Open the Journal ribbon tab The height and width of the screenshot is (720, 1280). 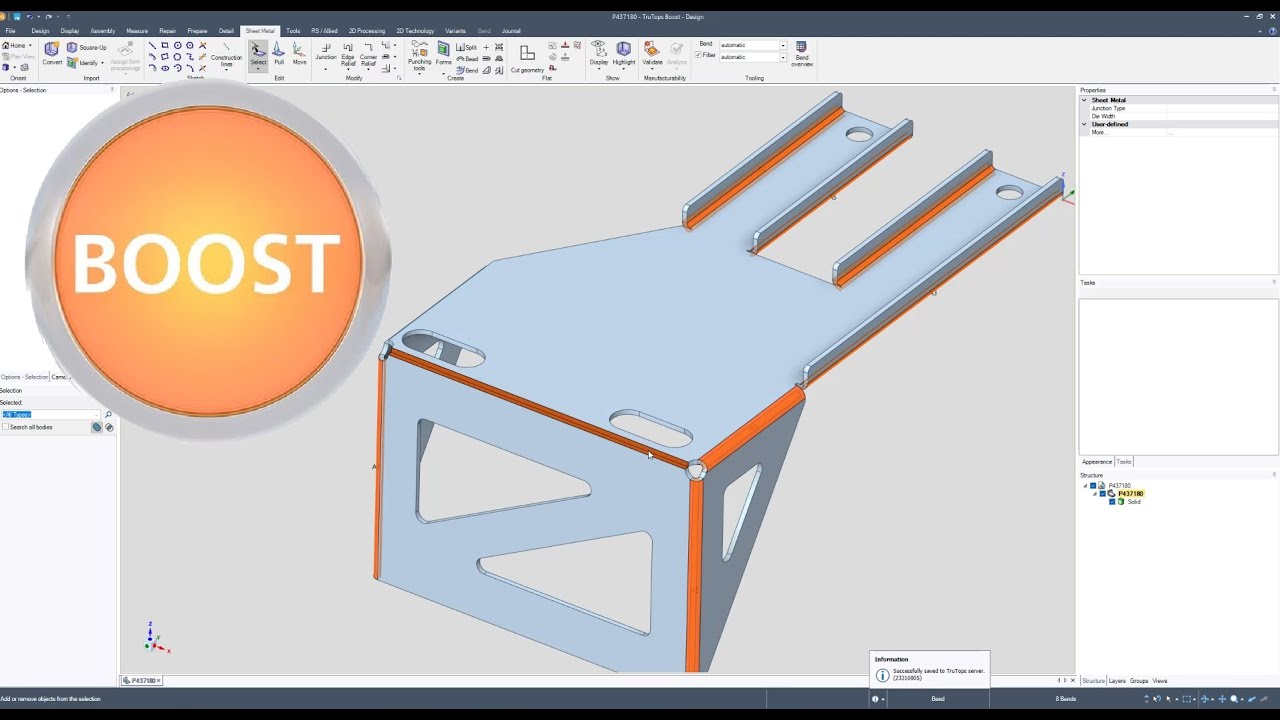pyautogui.click(x=511, y=31)
